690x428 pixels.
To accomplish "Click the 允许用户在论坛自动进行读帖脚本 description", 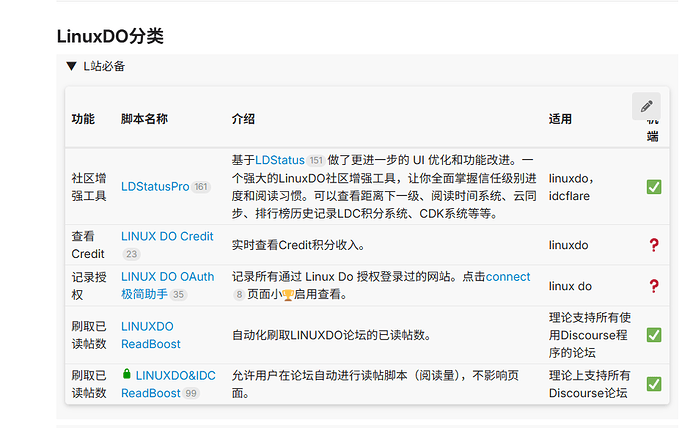I will [x=375, y=384].
